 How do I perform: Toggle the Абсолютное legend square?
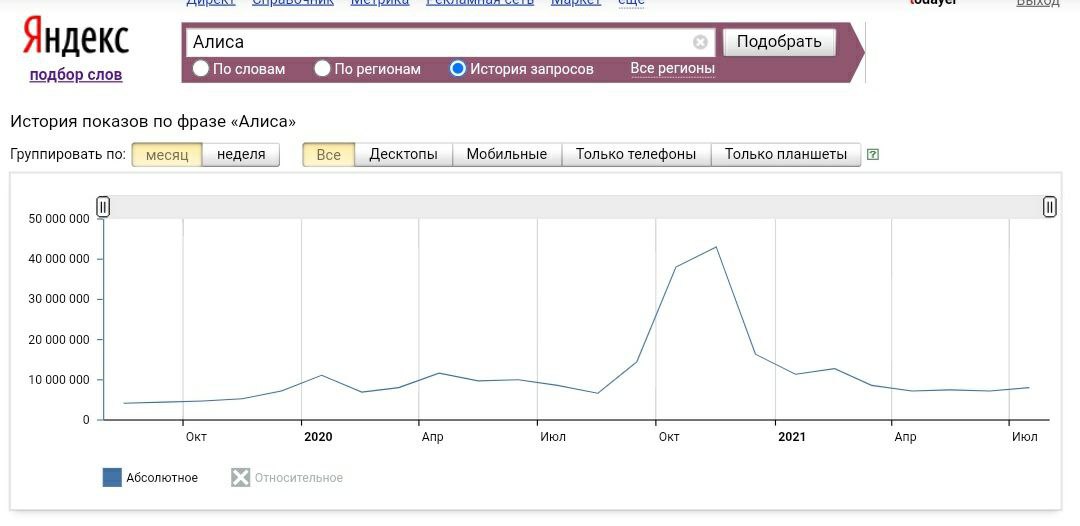click(112, 477)
